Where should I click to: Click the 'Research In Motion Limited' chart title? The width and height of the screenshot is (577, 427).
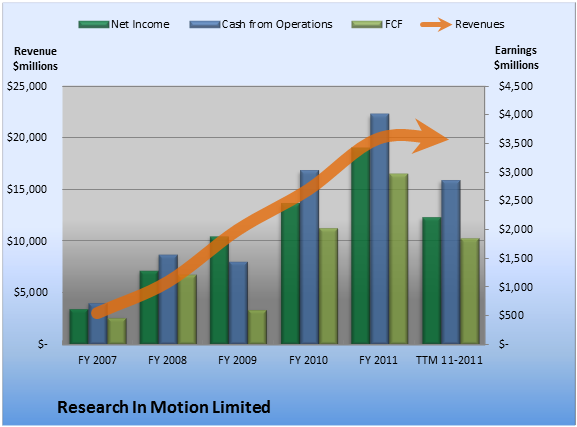[164, 407]
